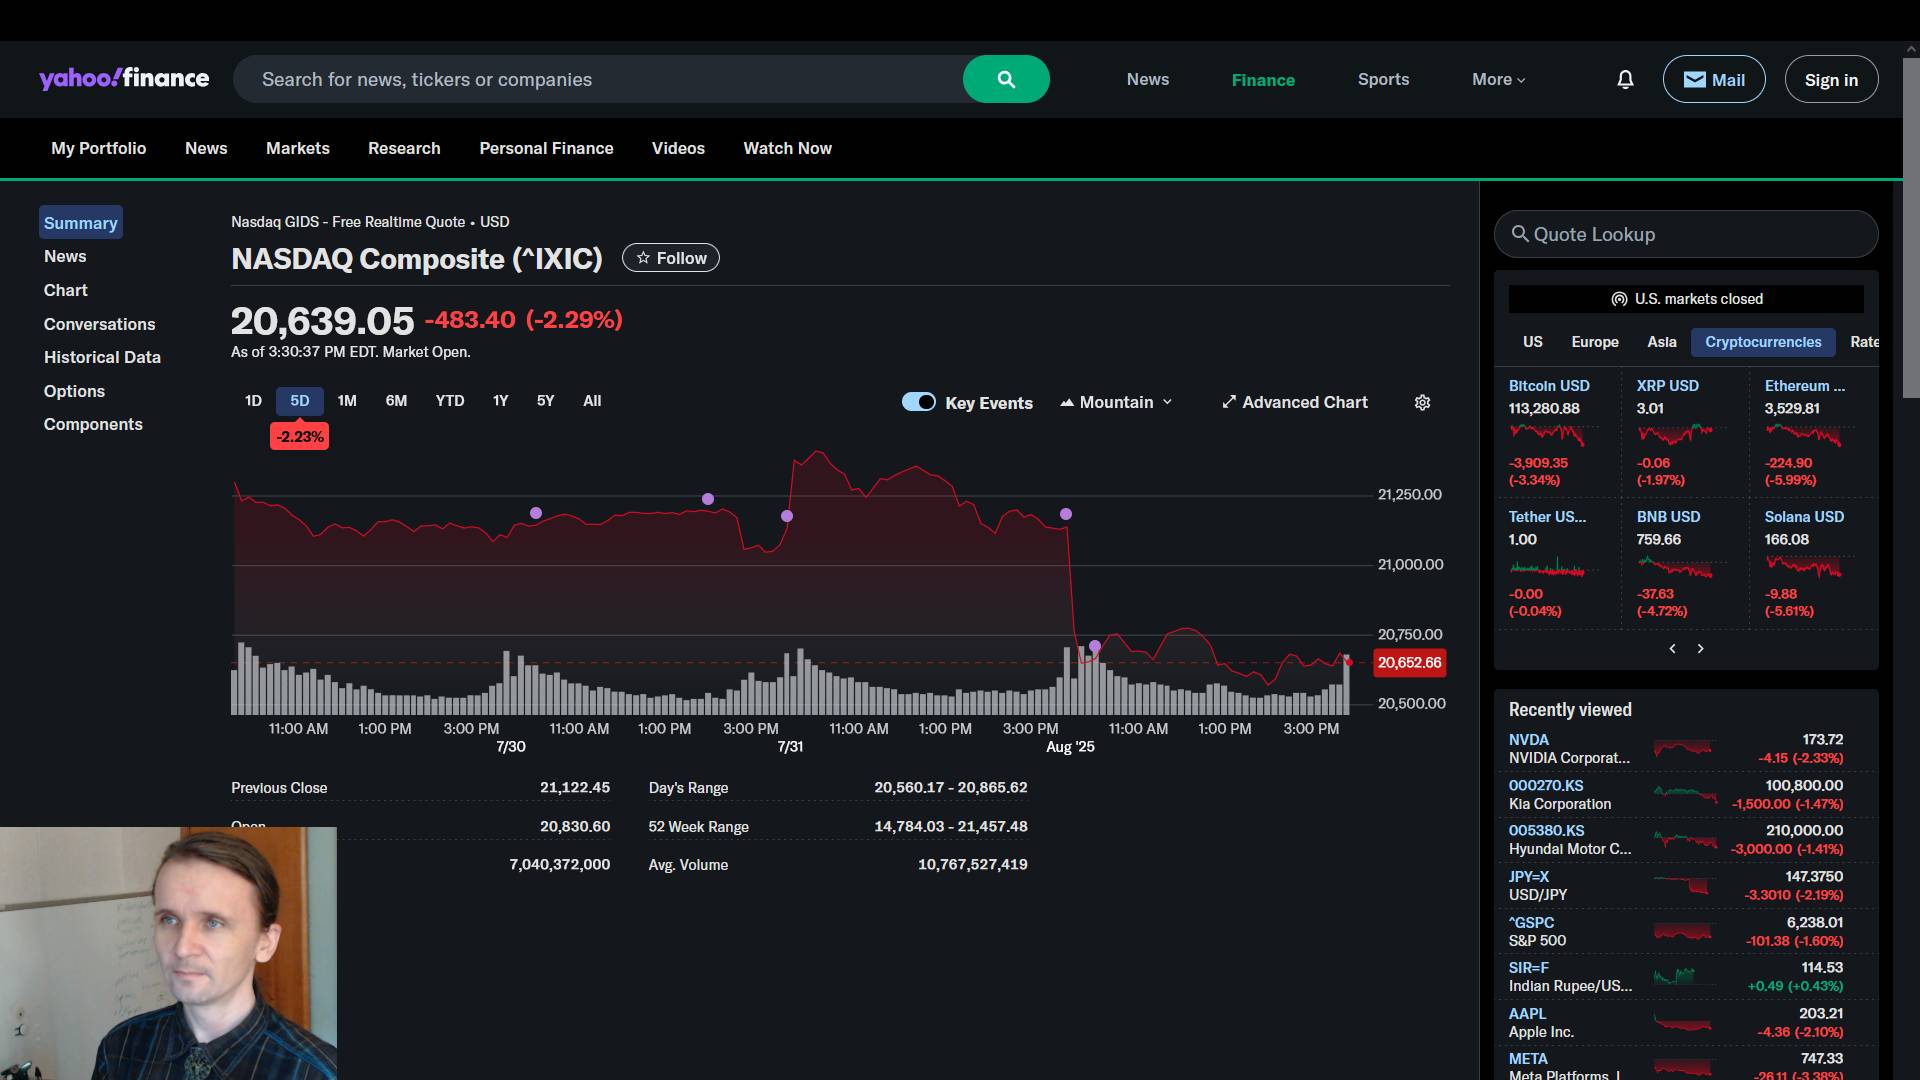Open chart settings gear icon

coord(1422,402)
